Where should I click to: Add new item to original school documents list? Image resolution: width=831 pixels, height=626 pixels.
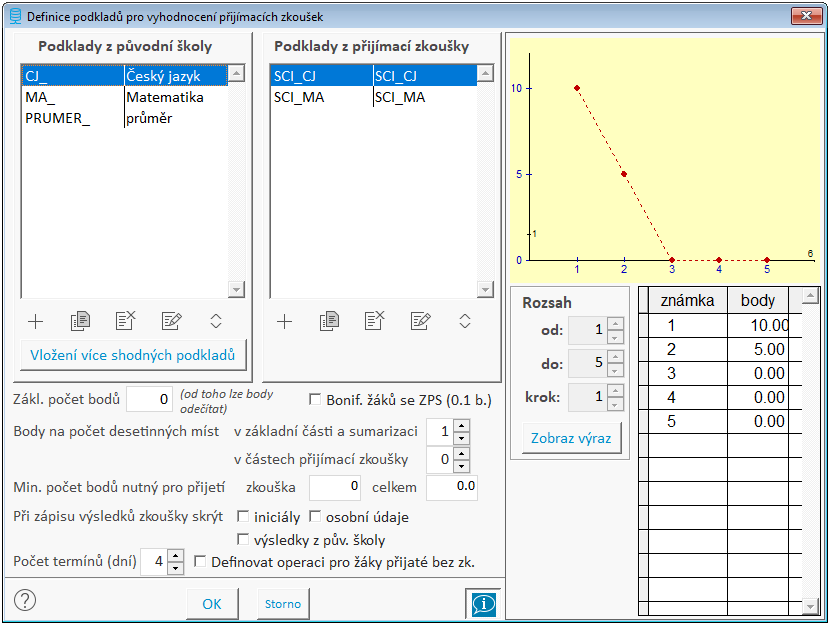[36, 321]
